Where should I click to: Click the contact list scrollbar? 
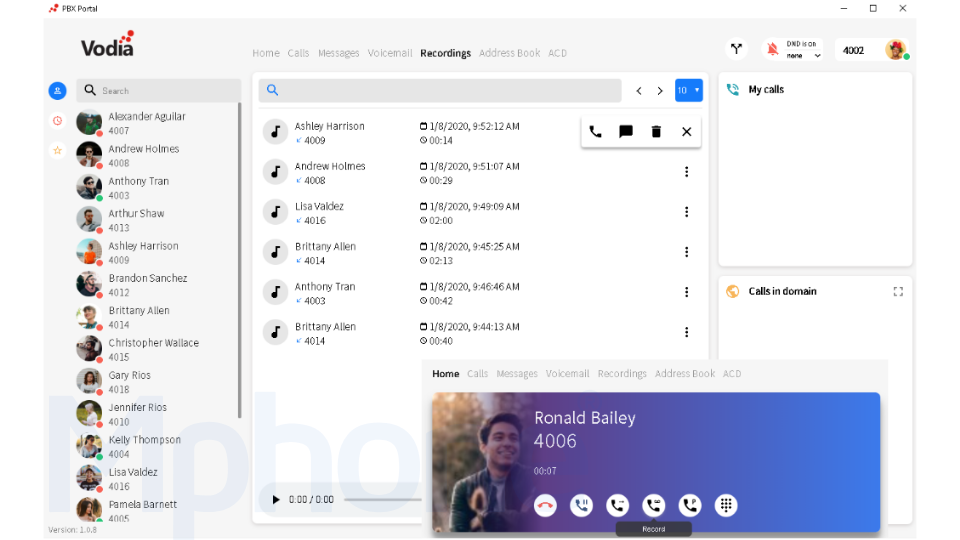[x=239, y=261]
